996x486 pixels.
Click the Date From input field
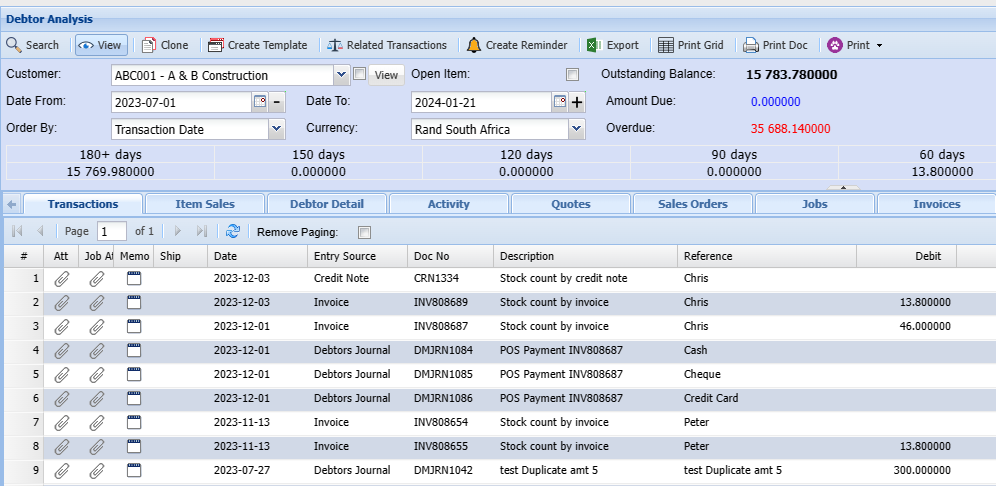[181, 102]
